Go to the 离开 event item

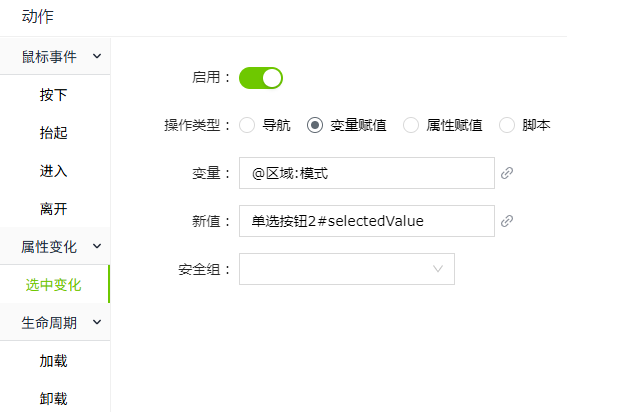tap(54, 209)
